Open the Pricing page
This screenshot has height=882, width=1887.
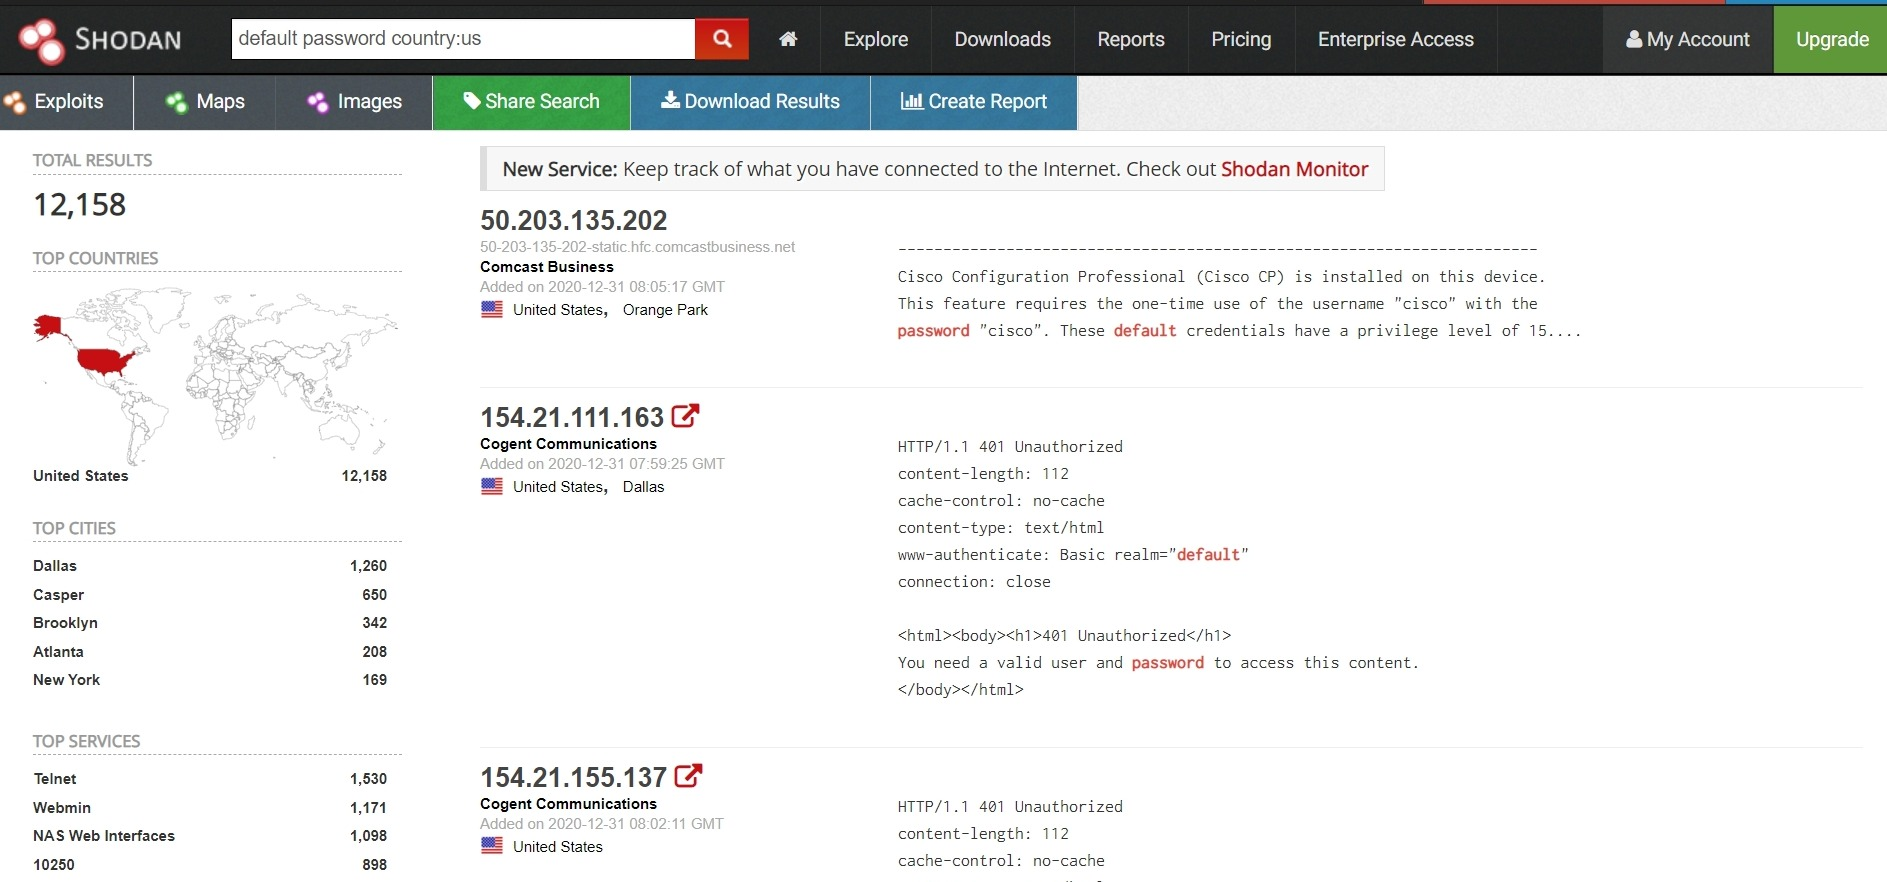pos(1241,39)
